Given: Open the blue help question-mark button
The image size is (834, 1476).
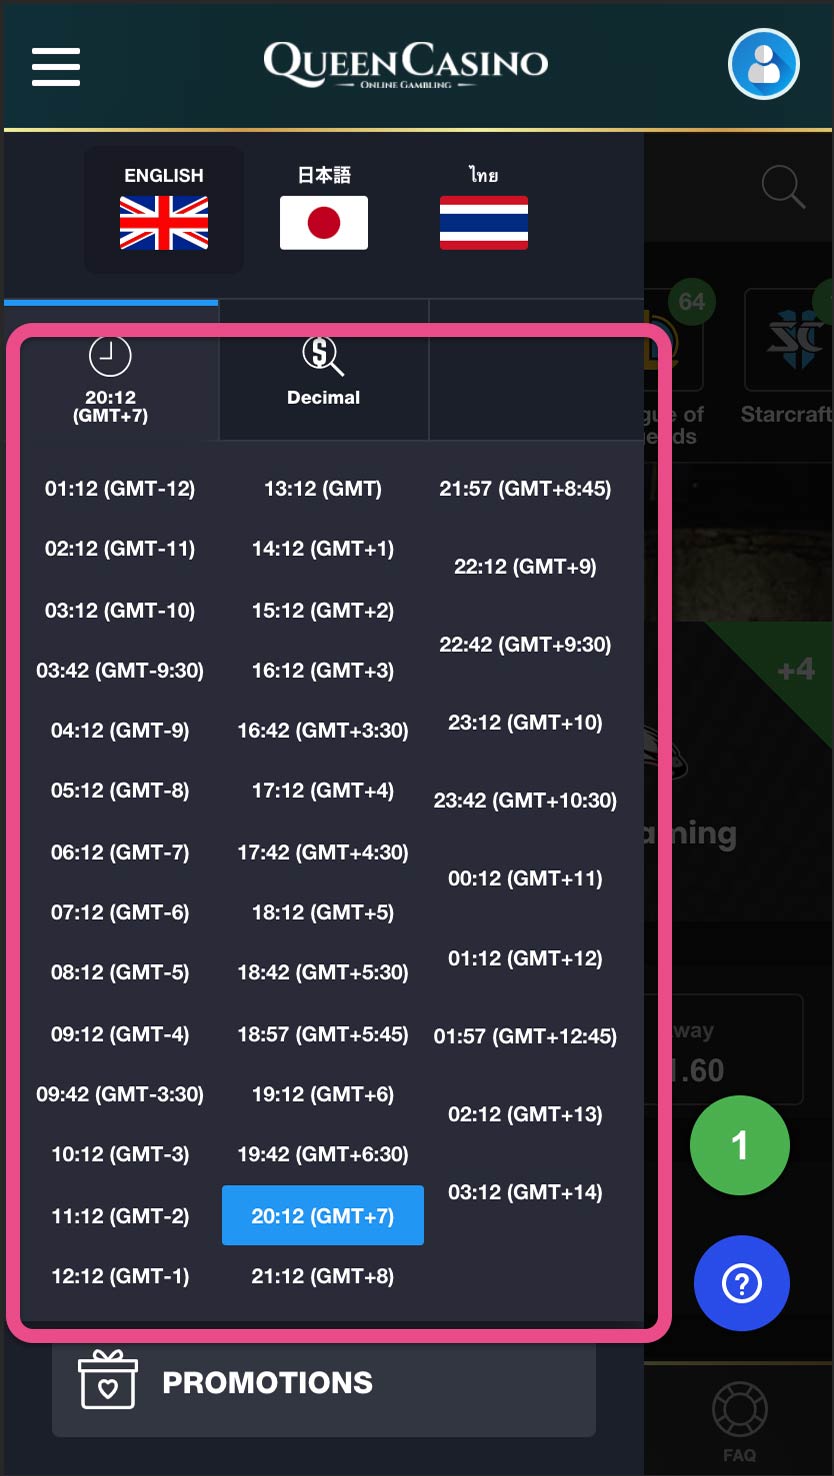Looking at the screenshot, I should (742, 1283).
